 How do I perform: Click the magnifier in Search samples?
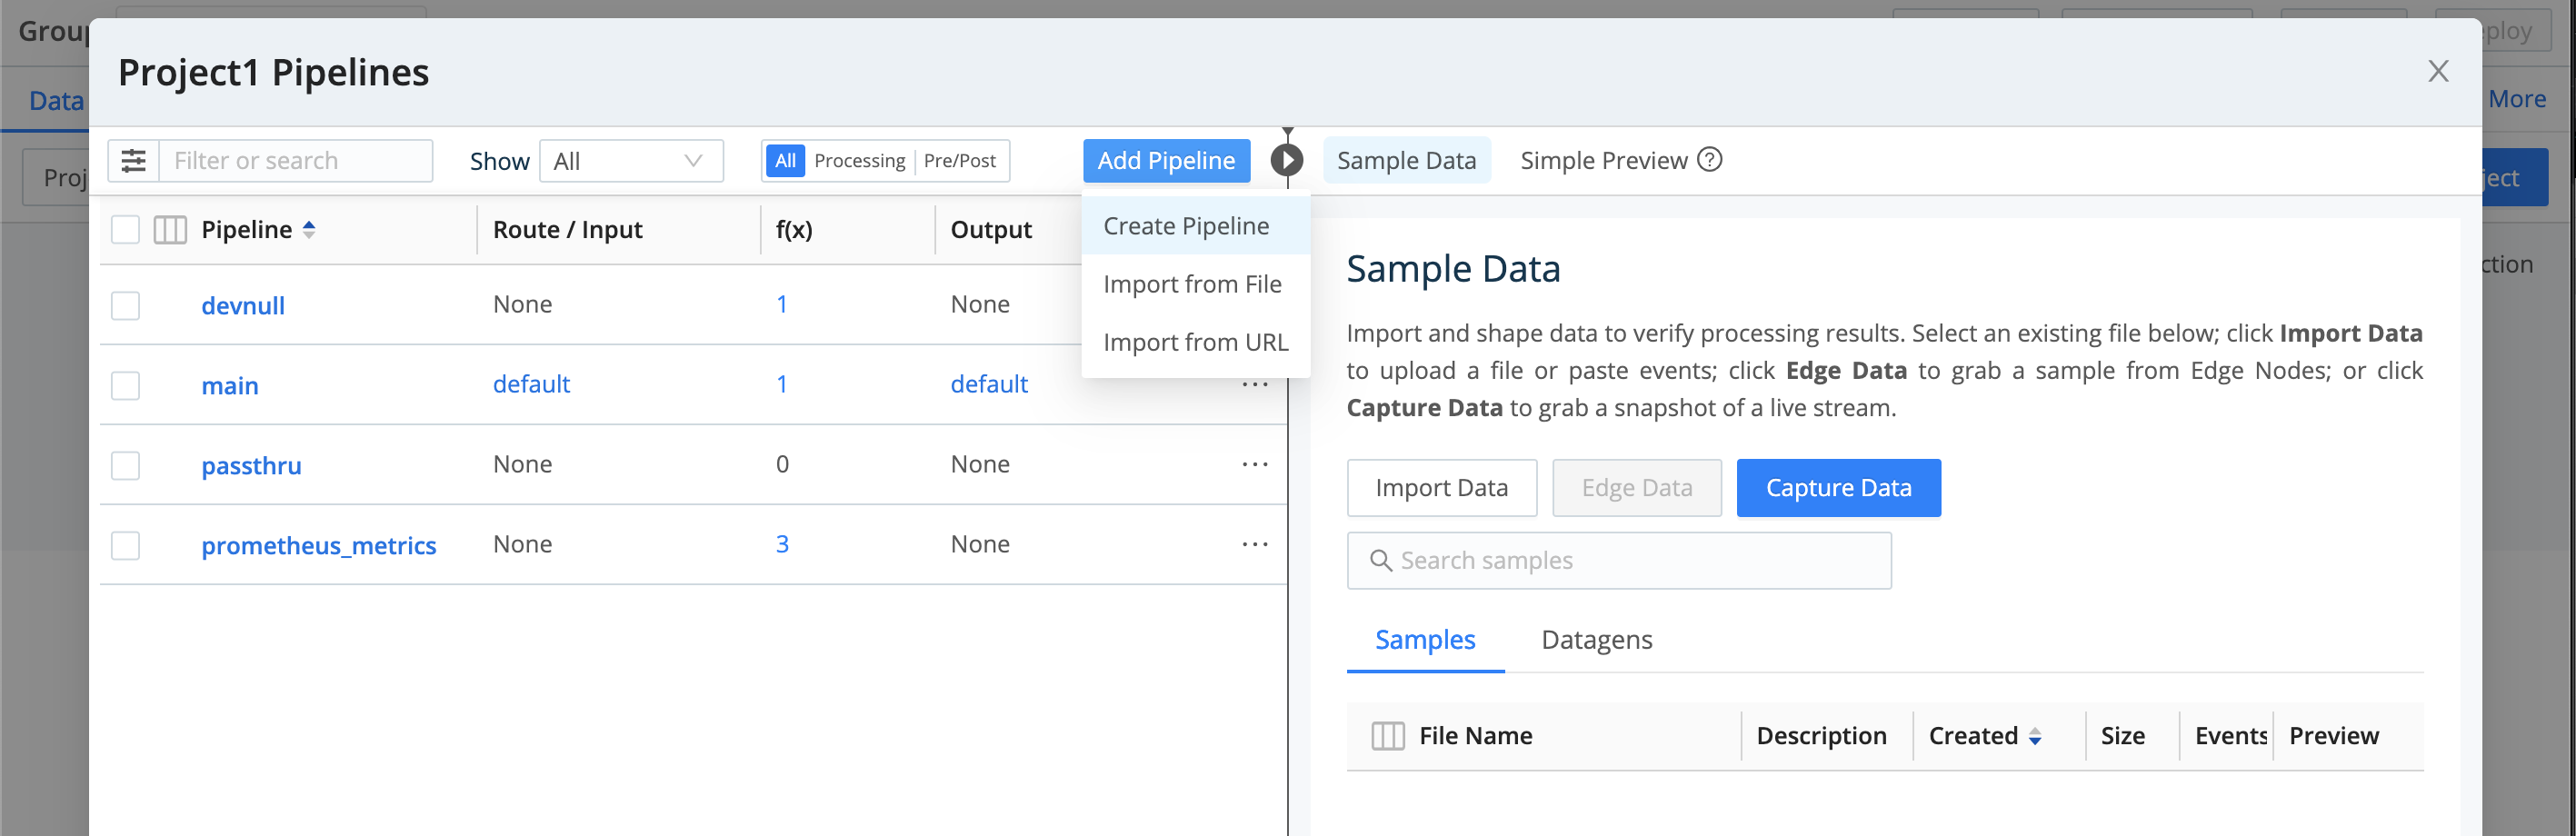click(x=1381, y=561)
